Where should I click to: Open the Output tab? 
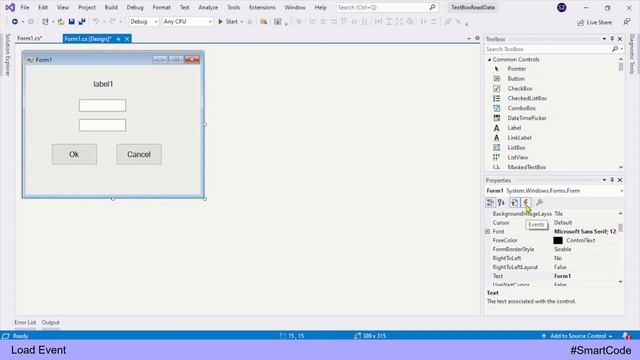pos(51,322)
